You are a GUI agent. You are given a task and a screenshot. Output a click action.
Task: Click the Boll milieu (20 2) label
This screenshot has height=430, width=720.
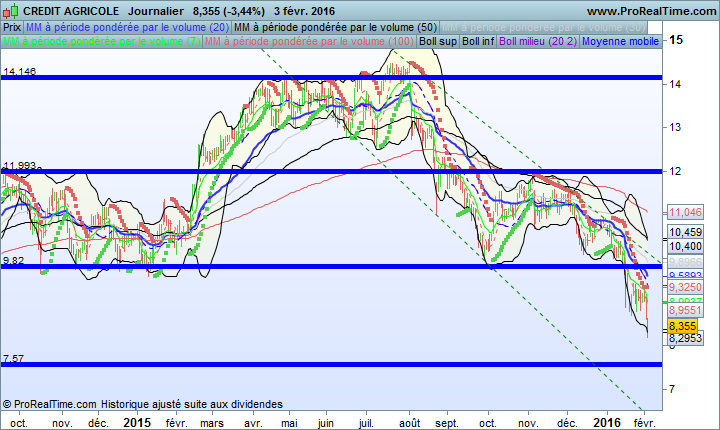pos(538,41)
